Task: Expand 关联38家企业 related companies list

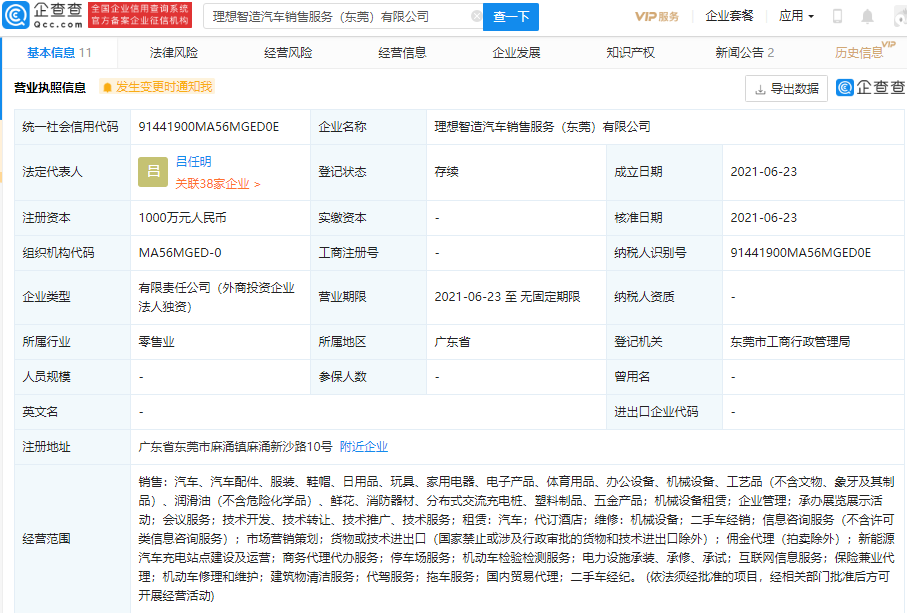Action: click(214, 183)
